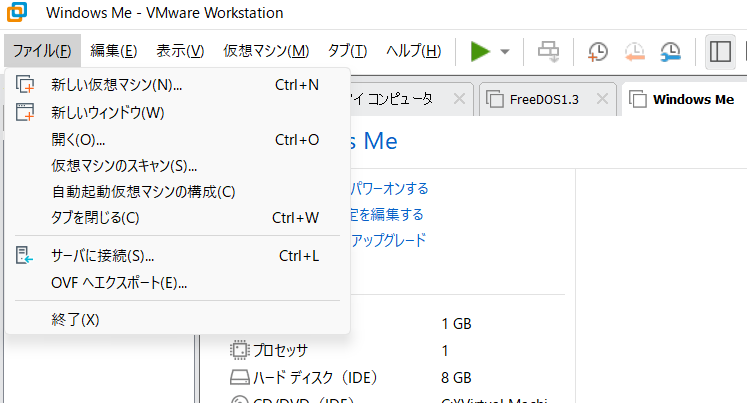Image resolution: width=747 pixels, height=403 pixels.
Task: Click the Send Ctrl+Alt+Del toolbar icon
Action: tap(548, 51)
